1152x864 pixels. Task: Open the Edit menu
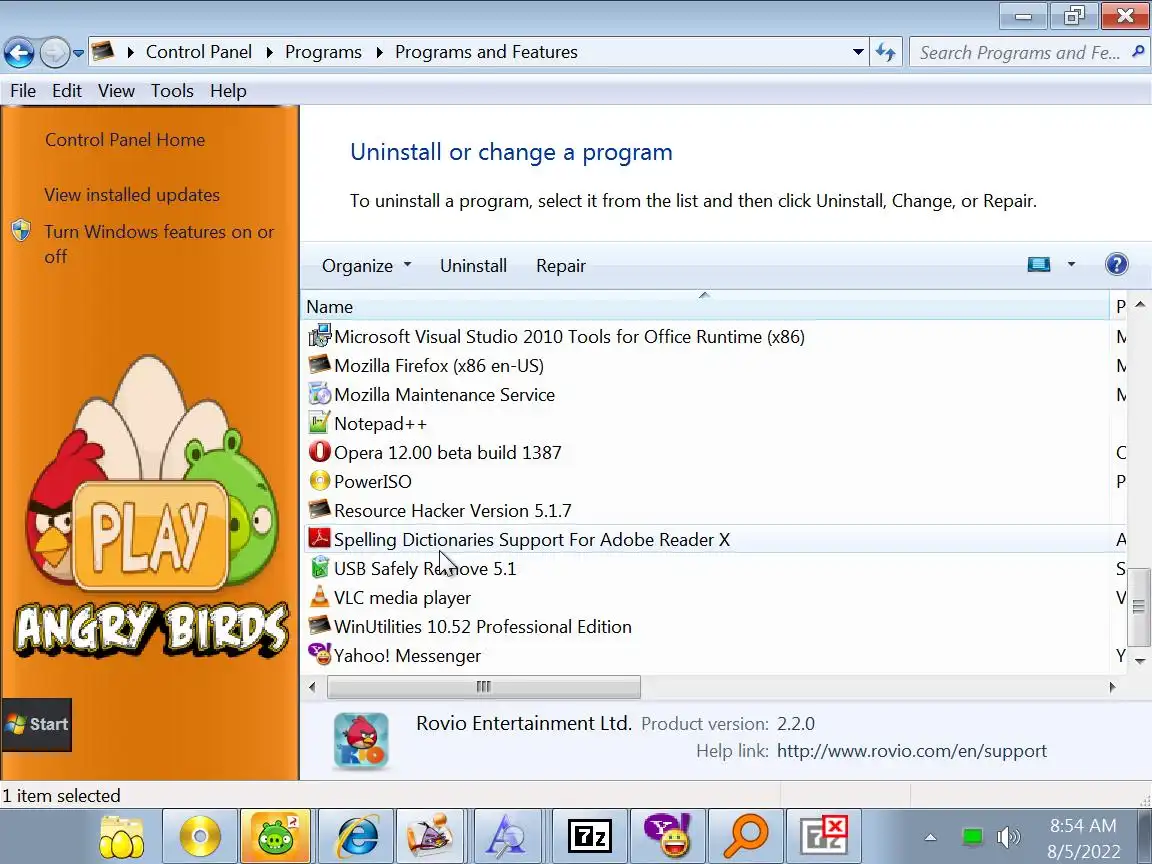67,91
